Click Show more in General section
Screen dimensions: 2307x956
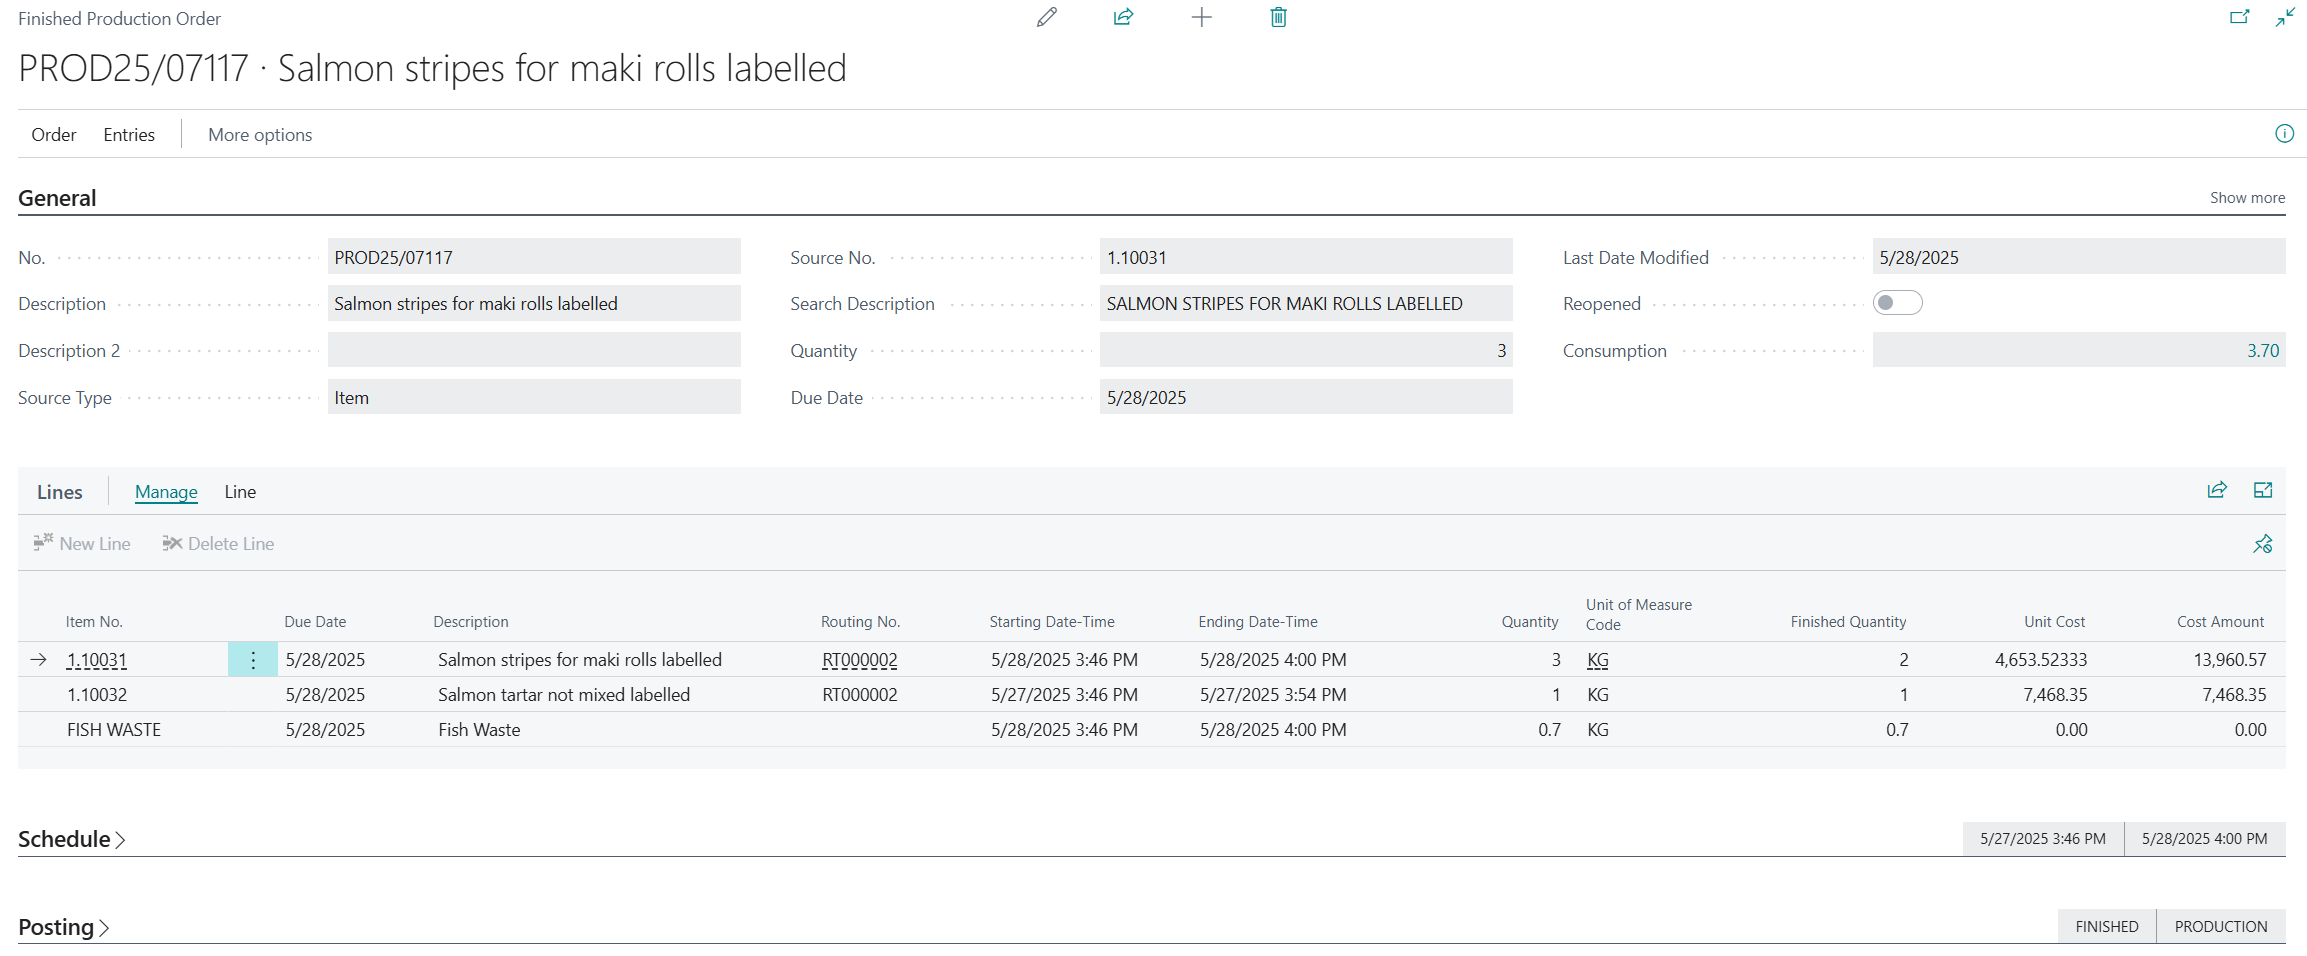click(x=2246, y=198)
